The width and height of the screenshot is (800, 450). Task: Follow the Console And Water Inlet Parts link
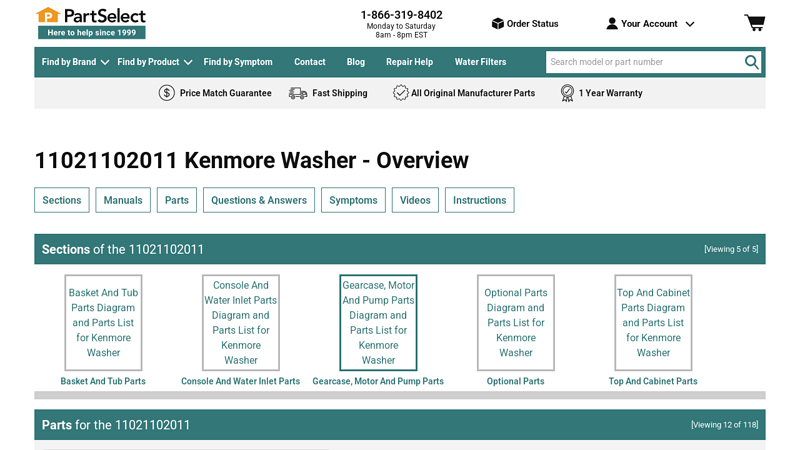[240, 381]
